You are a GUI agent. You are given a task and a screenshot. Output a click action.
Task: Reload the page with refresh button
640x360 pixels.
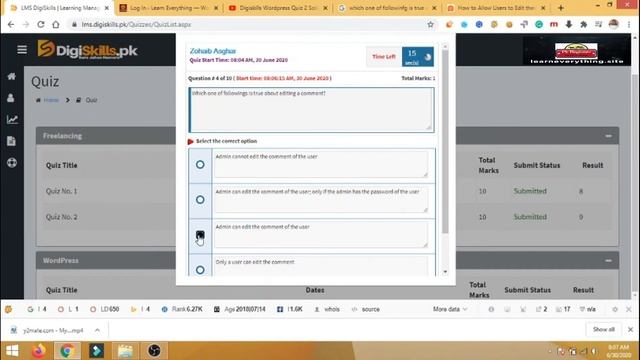pyautogui.click(x=40, y=24)
